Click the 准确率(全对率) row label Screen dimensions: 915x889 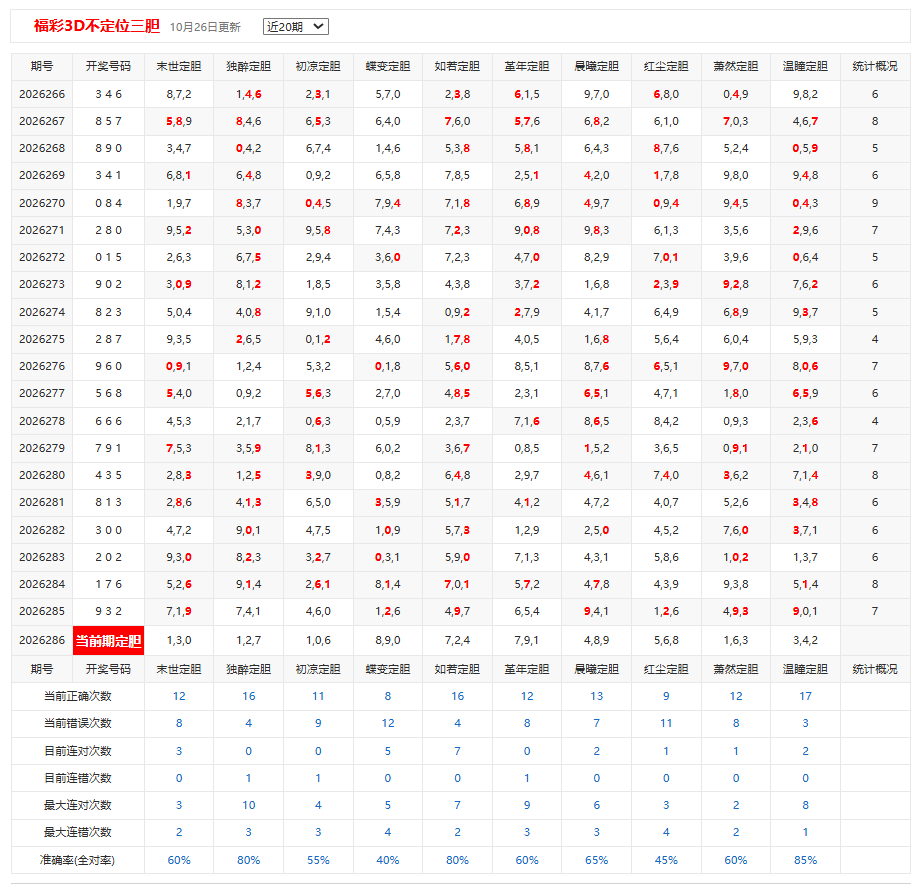pos(78,860)
